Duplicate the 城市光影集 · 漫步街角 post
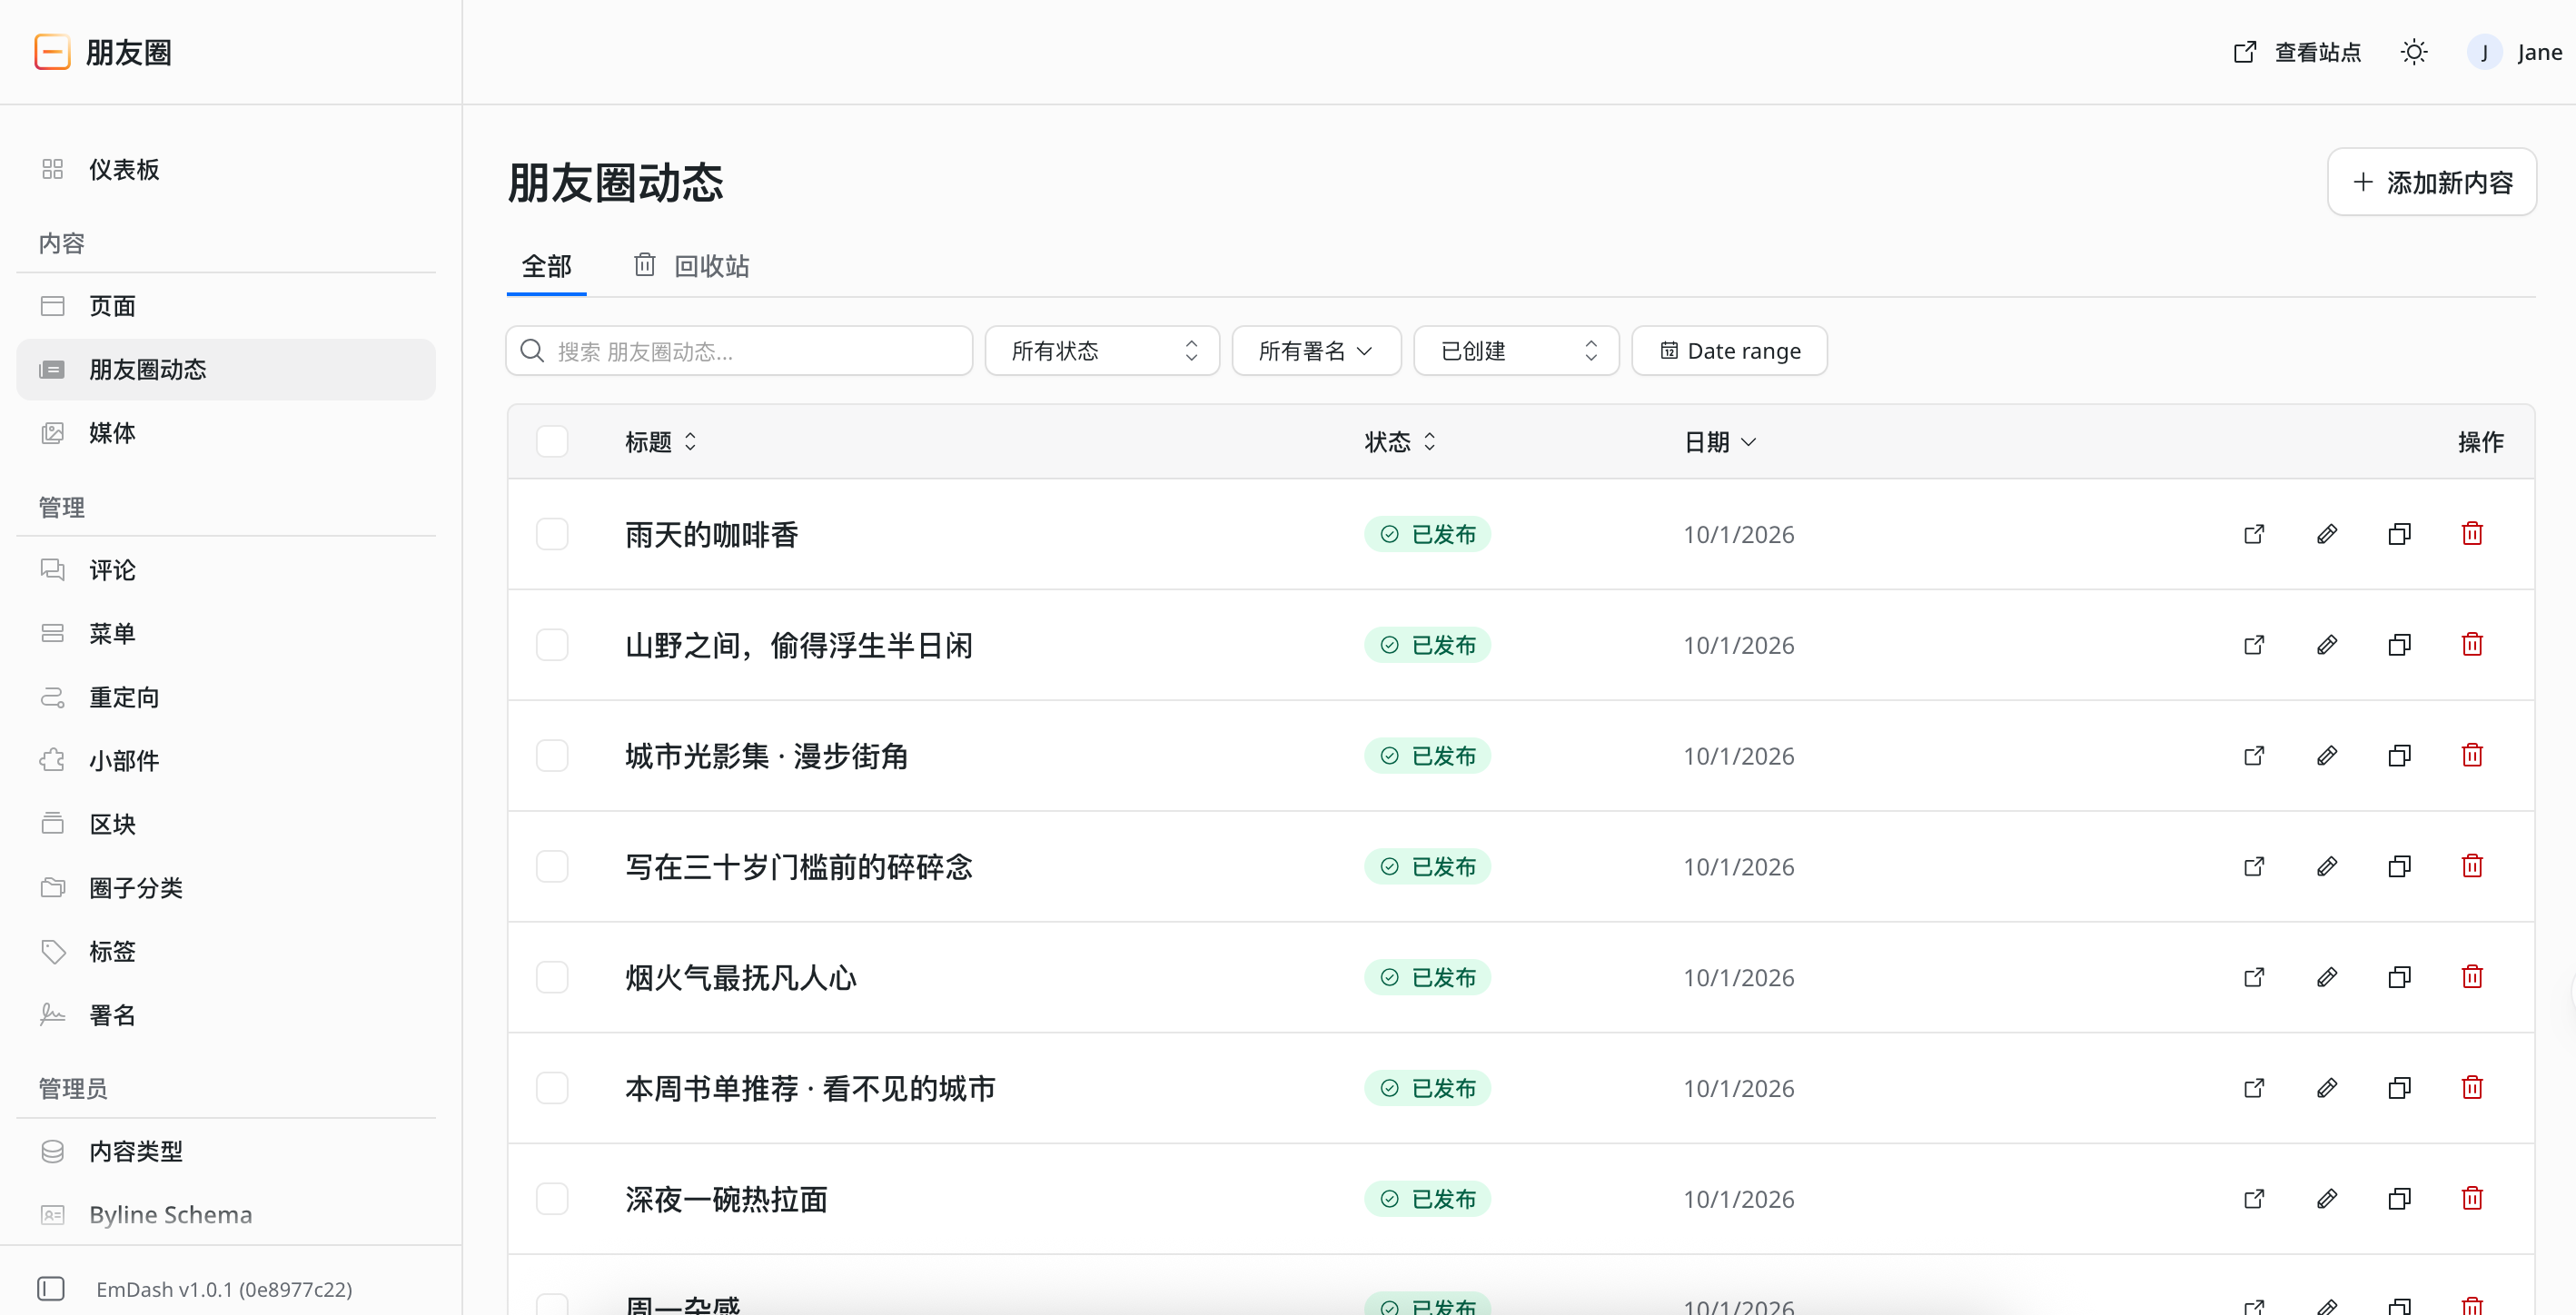This screenshot has height=1315, width=2576. (2399, 756)
